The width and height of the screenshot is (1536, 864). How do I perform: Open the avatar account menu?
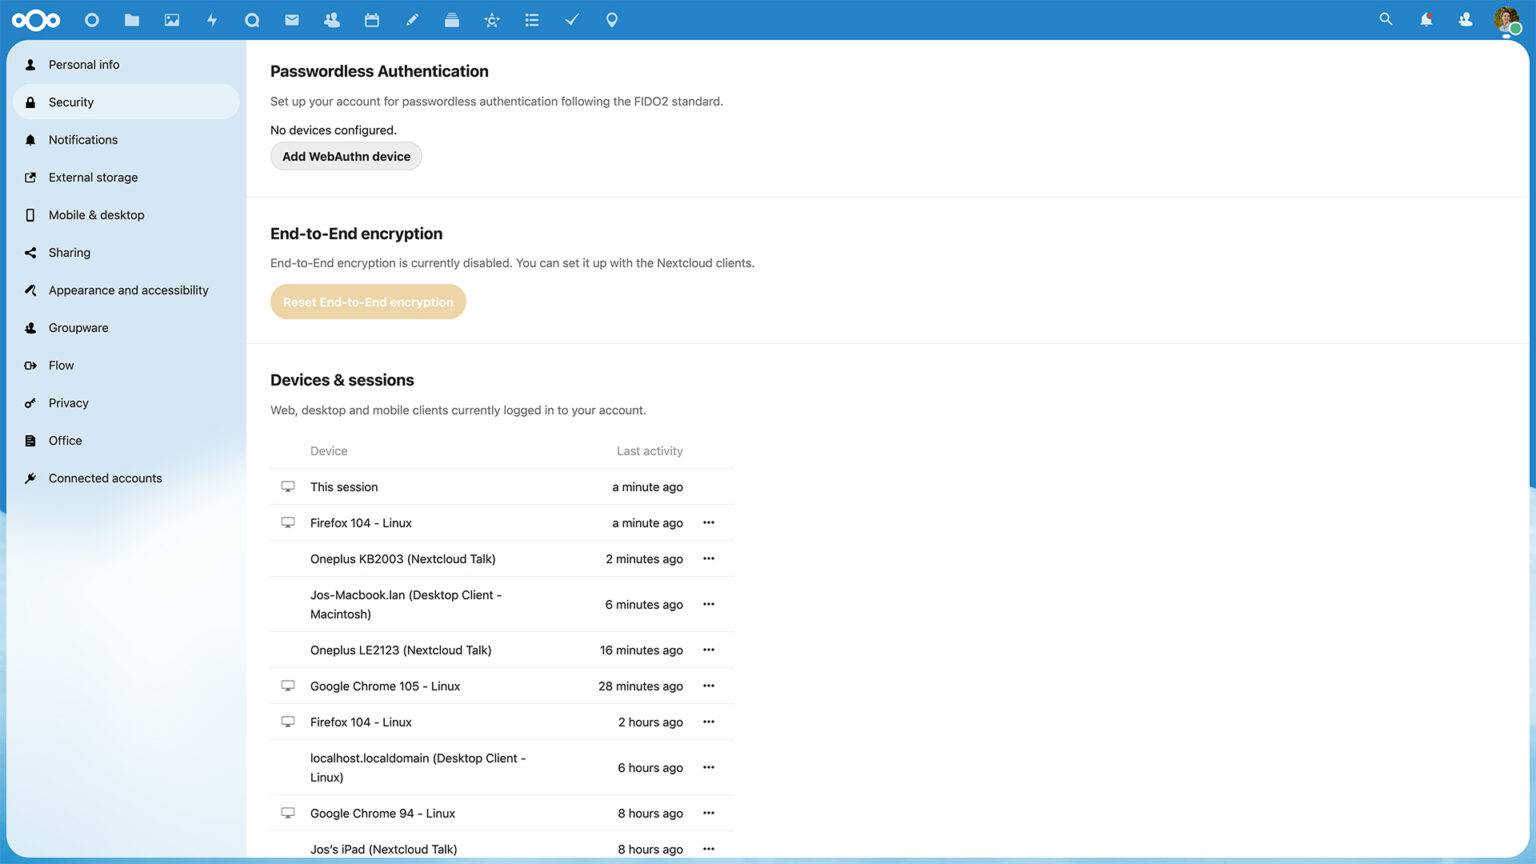point(1507,20)
